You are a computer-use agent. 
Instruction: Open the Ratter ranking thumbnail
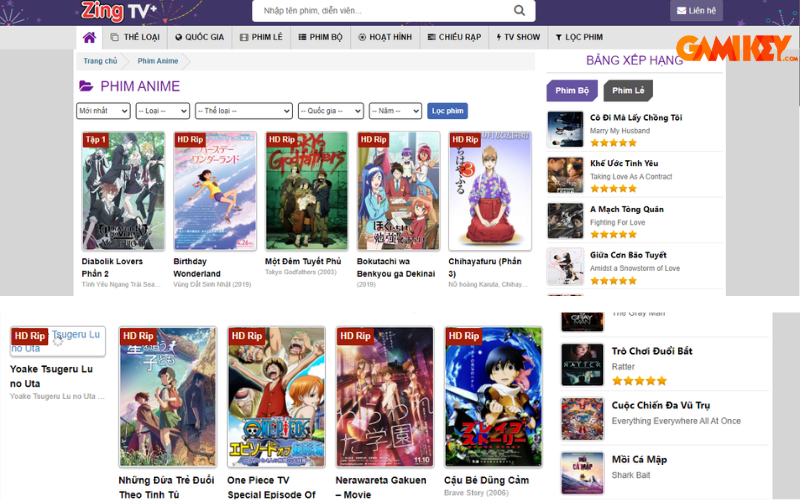582,365
